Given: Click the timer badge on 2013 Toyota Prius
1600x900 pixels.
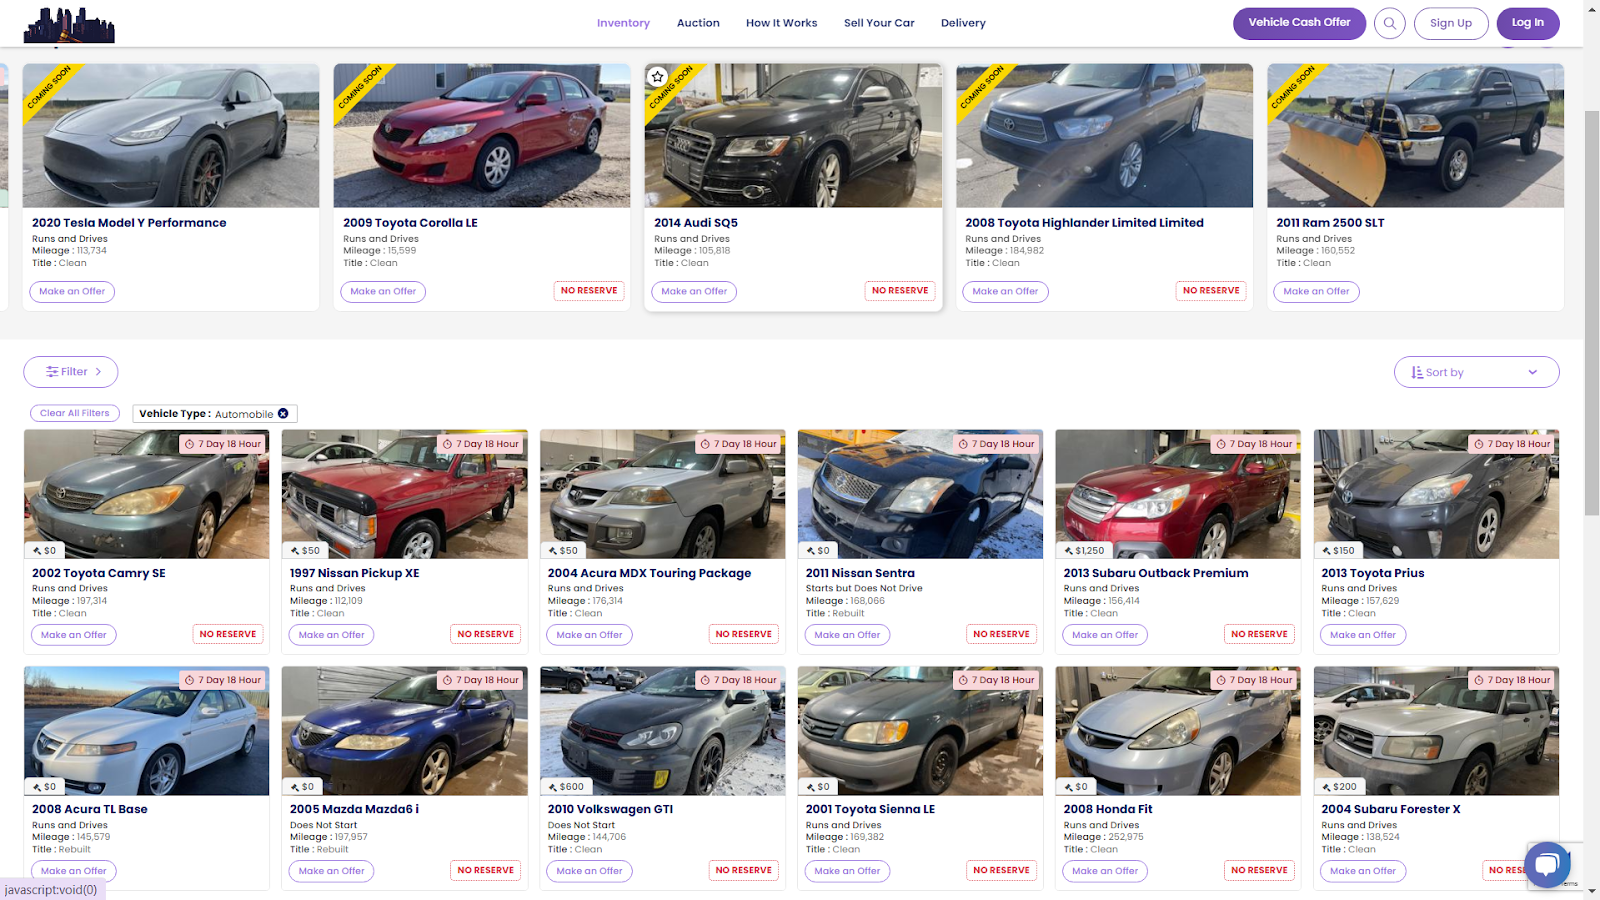Looking at the screenshot, I should coord(1511,444).
